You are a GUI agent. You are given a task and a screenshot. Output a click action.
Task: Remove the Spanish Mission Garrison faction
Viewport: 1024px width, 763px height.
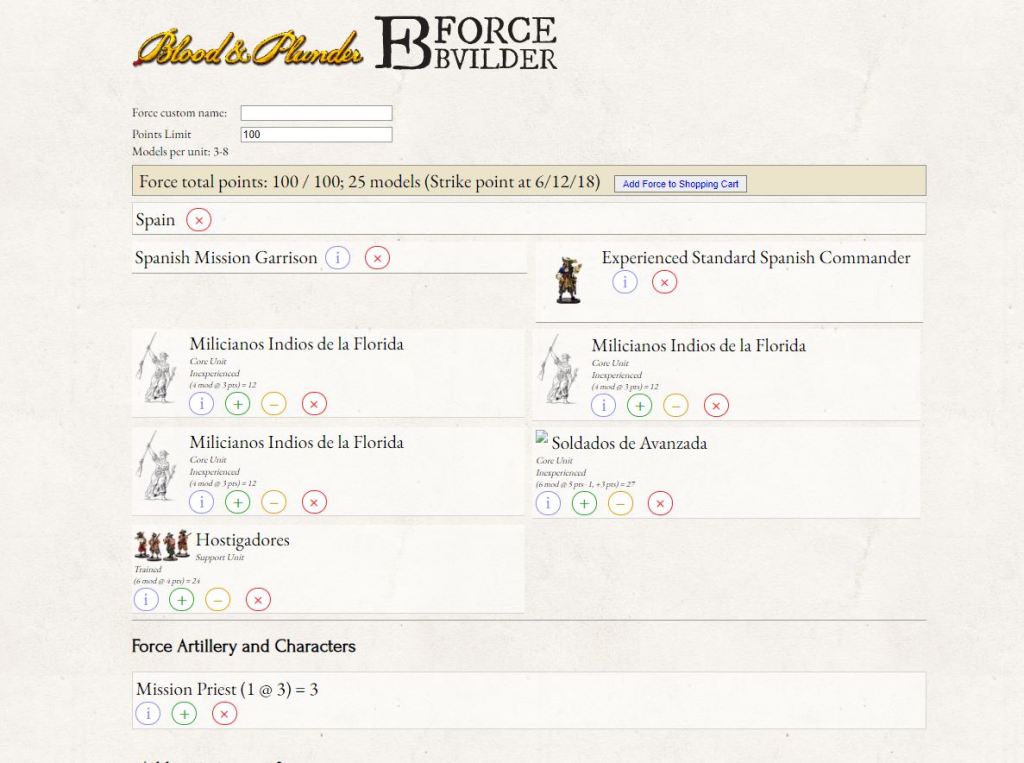pos(377,258)
